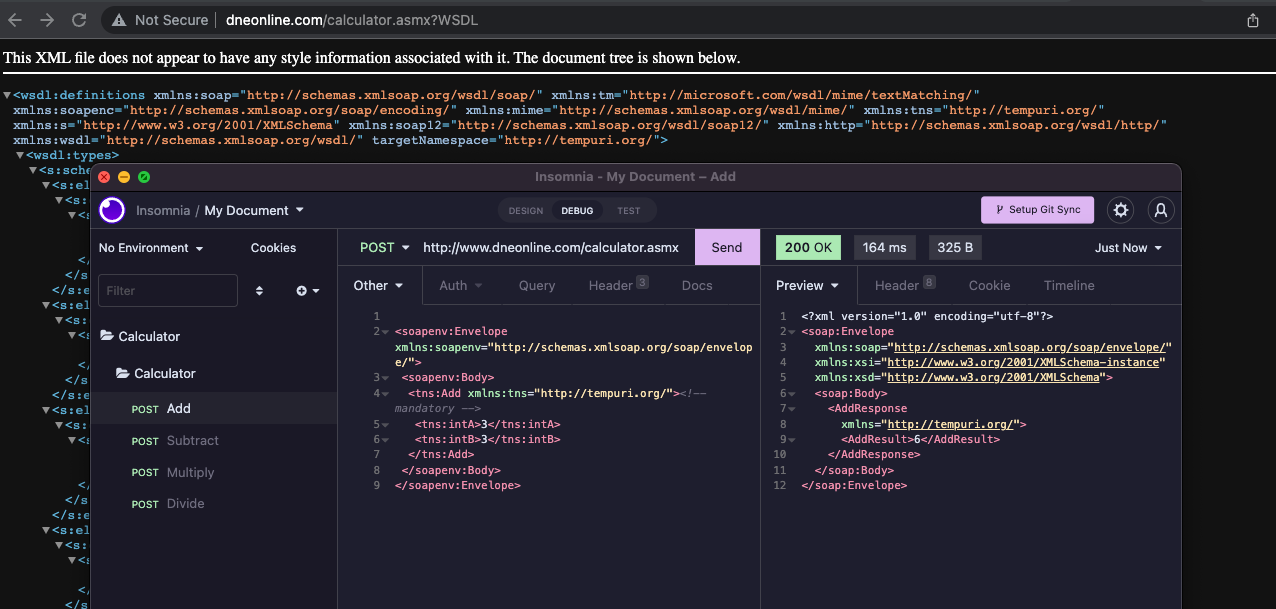Screen dimensions: 1276x609
Task: Click the Insomnia purple logo icon
Action: [x=113, y=210]
